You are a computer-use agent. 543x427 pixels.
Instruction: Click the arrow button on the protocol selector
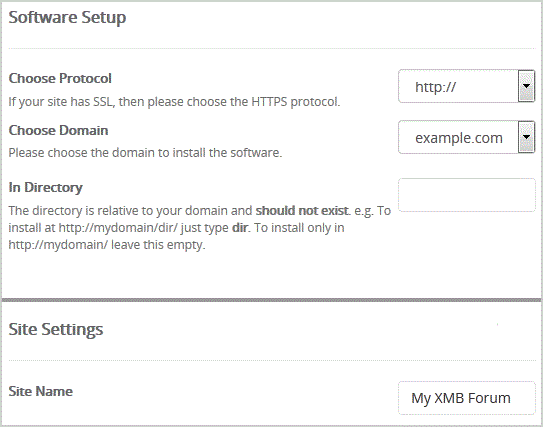tap(526, 86)
